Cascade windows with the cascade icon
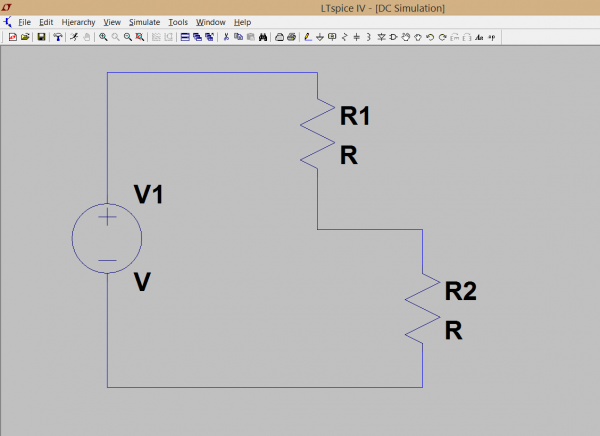600x436 pixels. pyautogui.click(x=197, y=37)
